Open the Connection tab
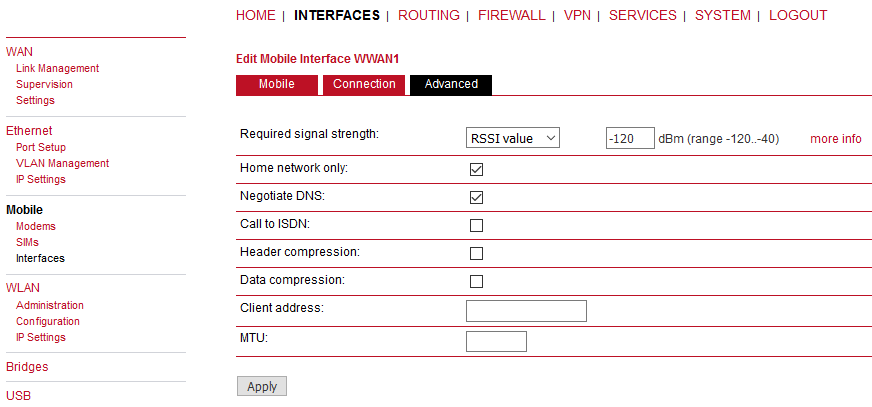 (364, 85)
